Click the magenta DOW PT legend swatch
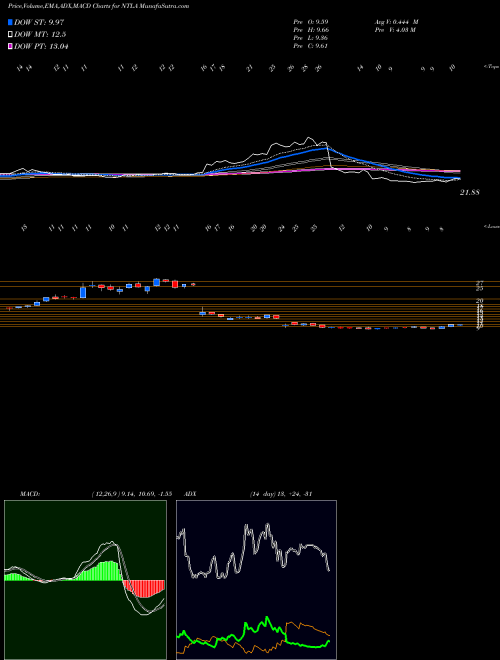The height and width of the screenshot is (660, 500). [x=11, y=46]
